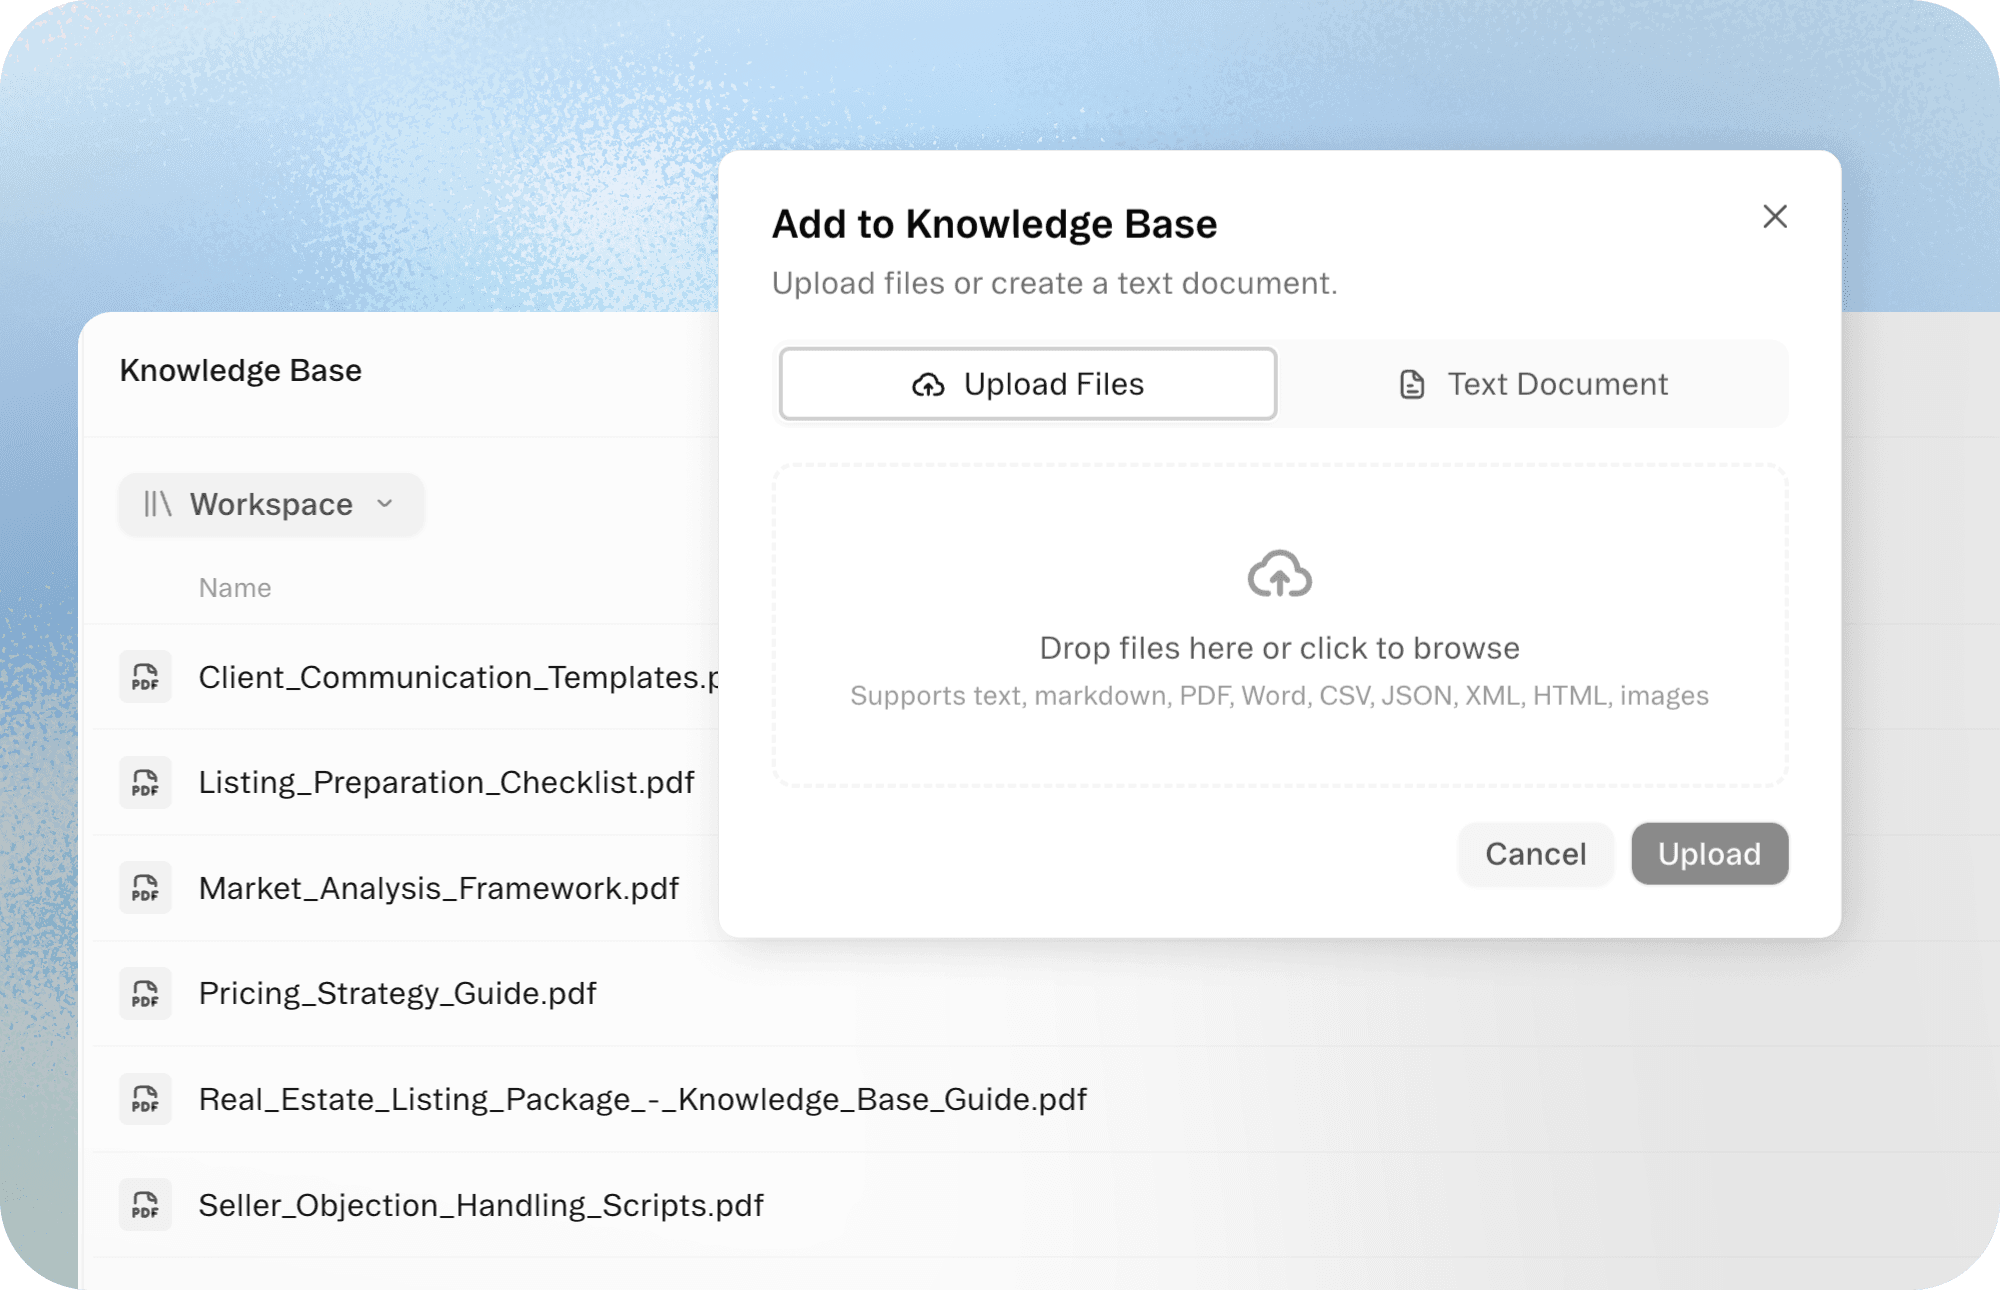Click the Name column header

point(235,588)
